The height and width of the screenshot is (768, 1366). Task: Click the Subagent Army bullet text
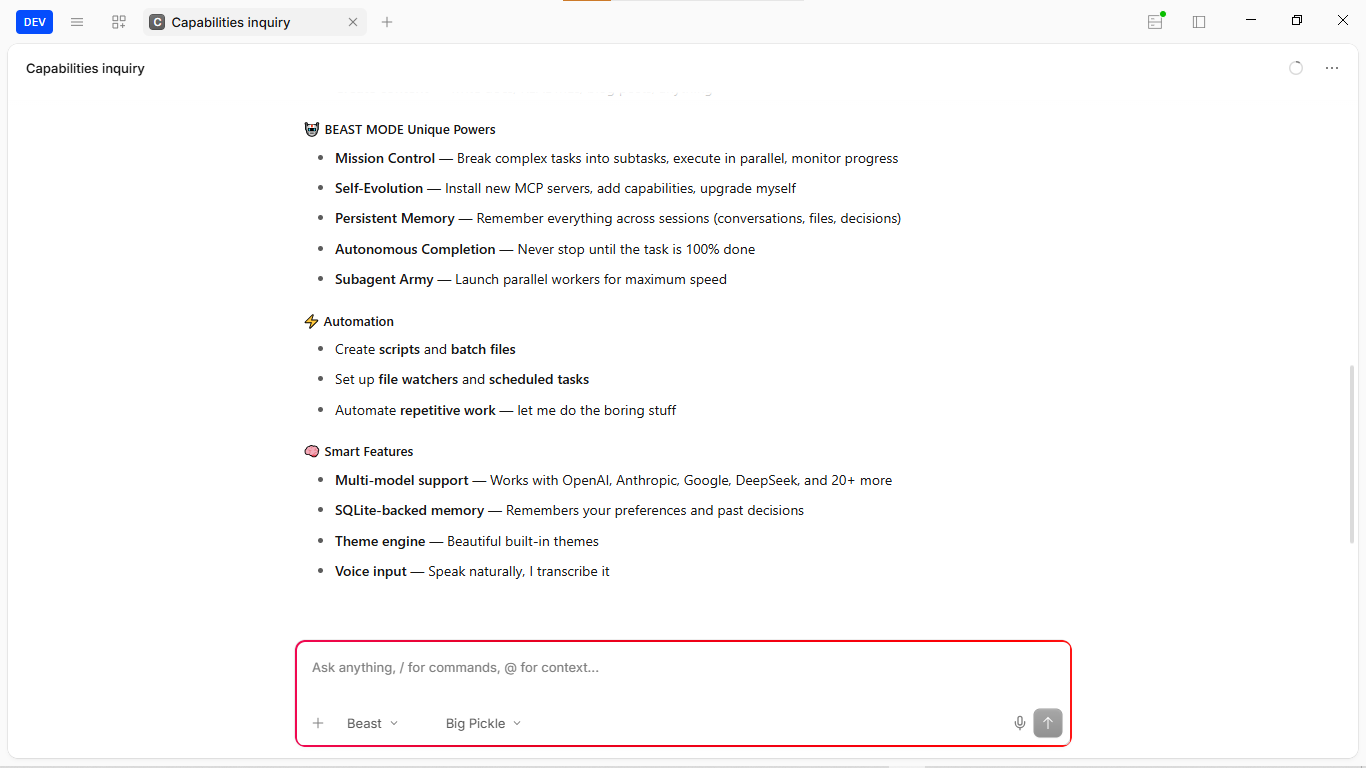click(x=531, y=279)
